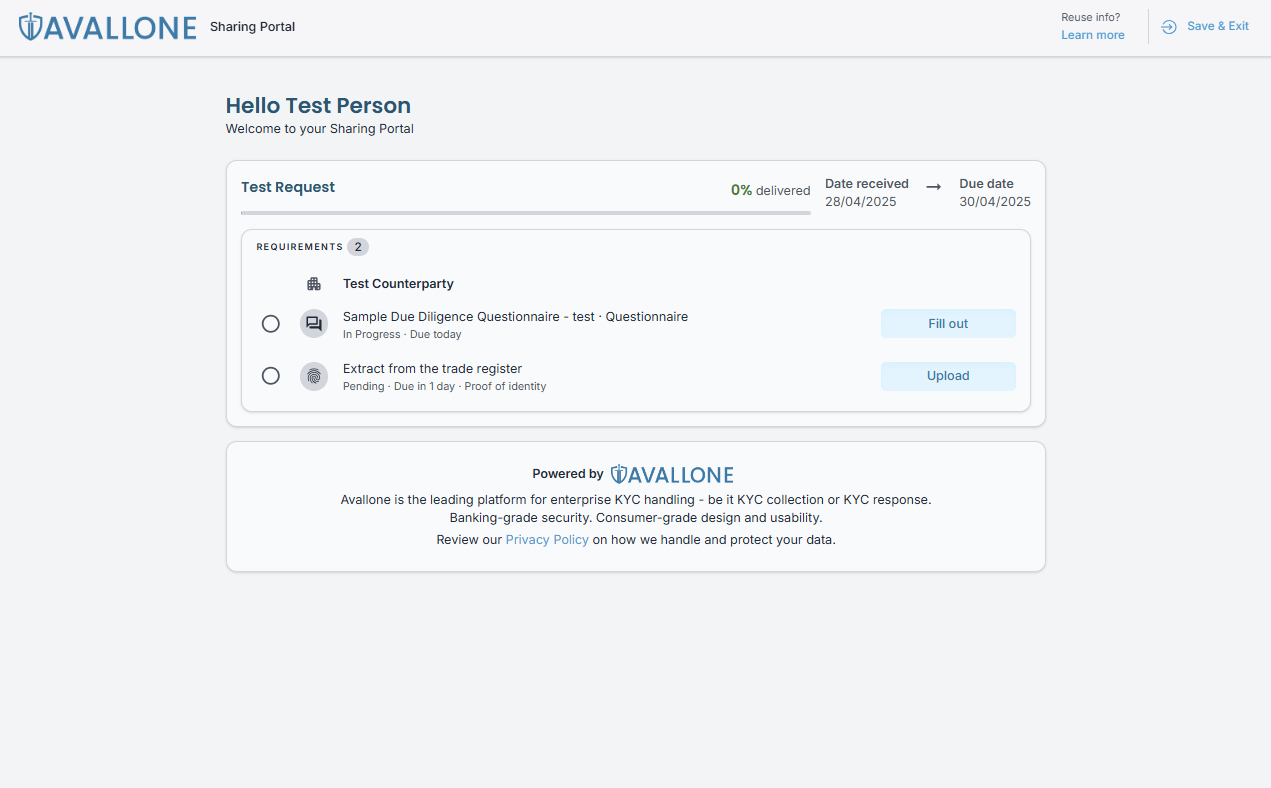Click the Test Request progress bar
The height and width of the screenshot is (788, 1271).
526,213
